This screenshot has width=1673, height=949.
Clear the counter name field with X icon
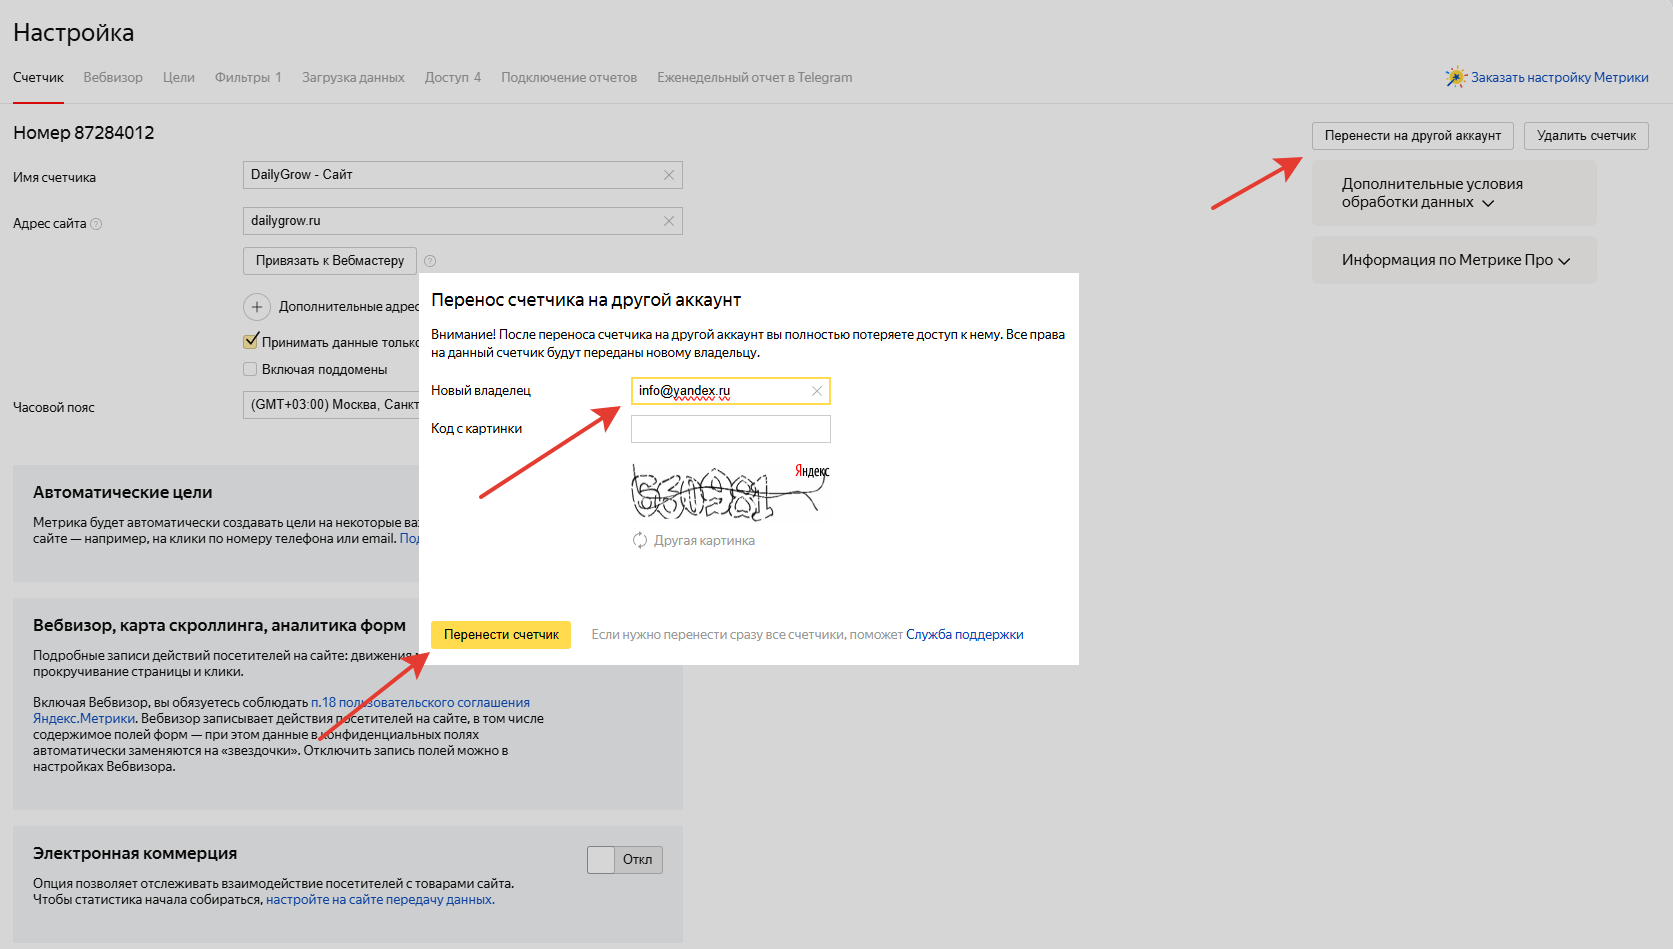click(669, 175)
